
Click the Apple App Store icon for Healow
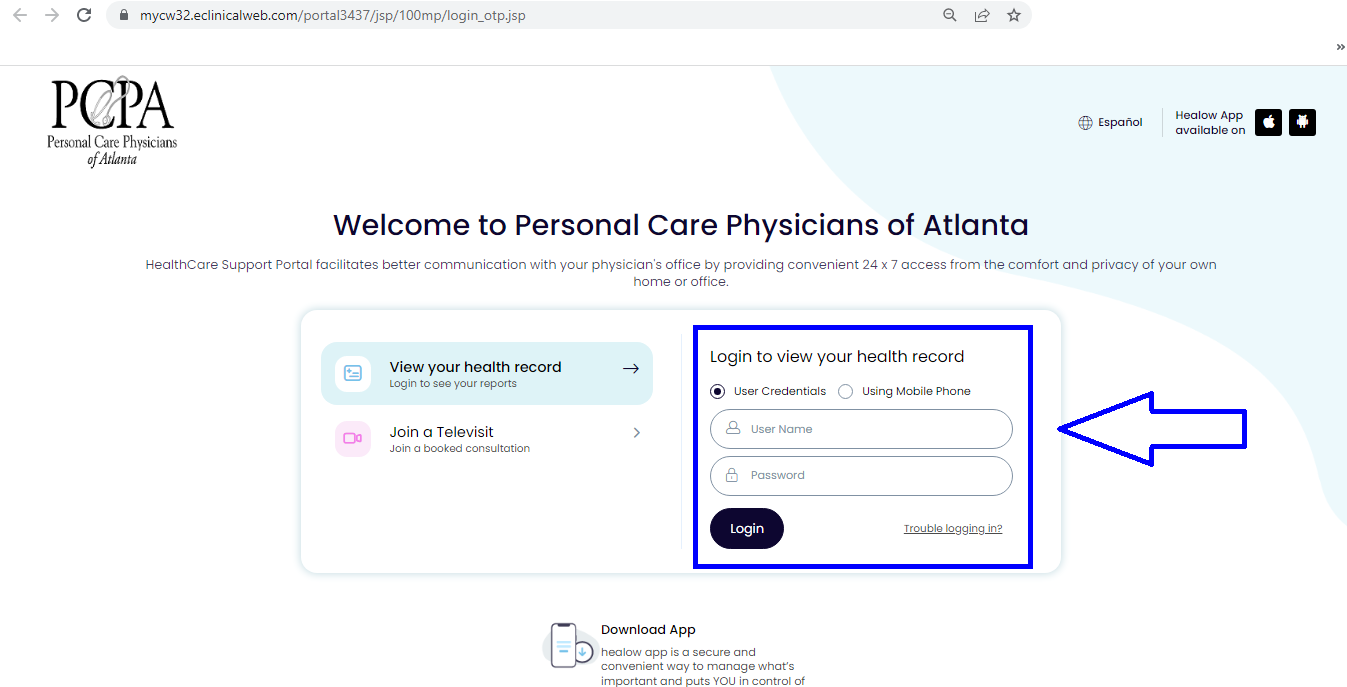(x=1268, y=122)
